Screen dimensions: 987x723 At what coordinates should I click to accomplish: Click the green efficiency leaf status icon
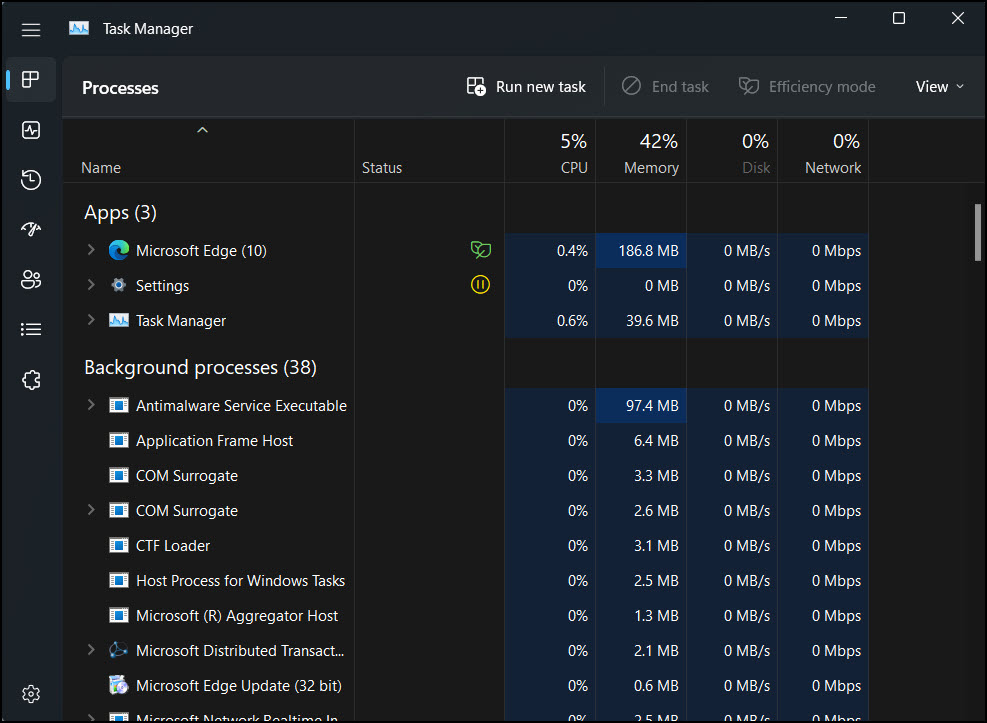pos(480,250)
